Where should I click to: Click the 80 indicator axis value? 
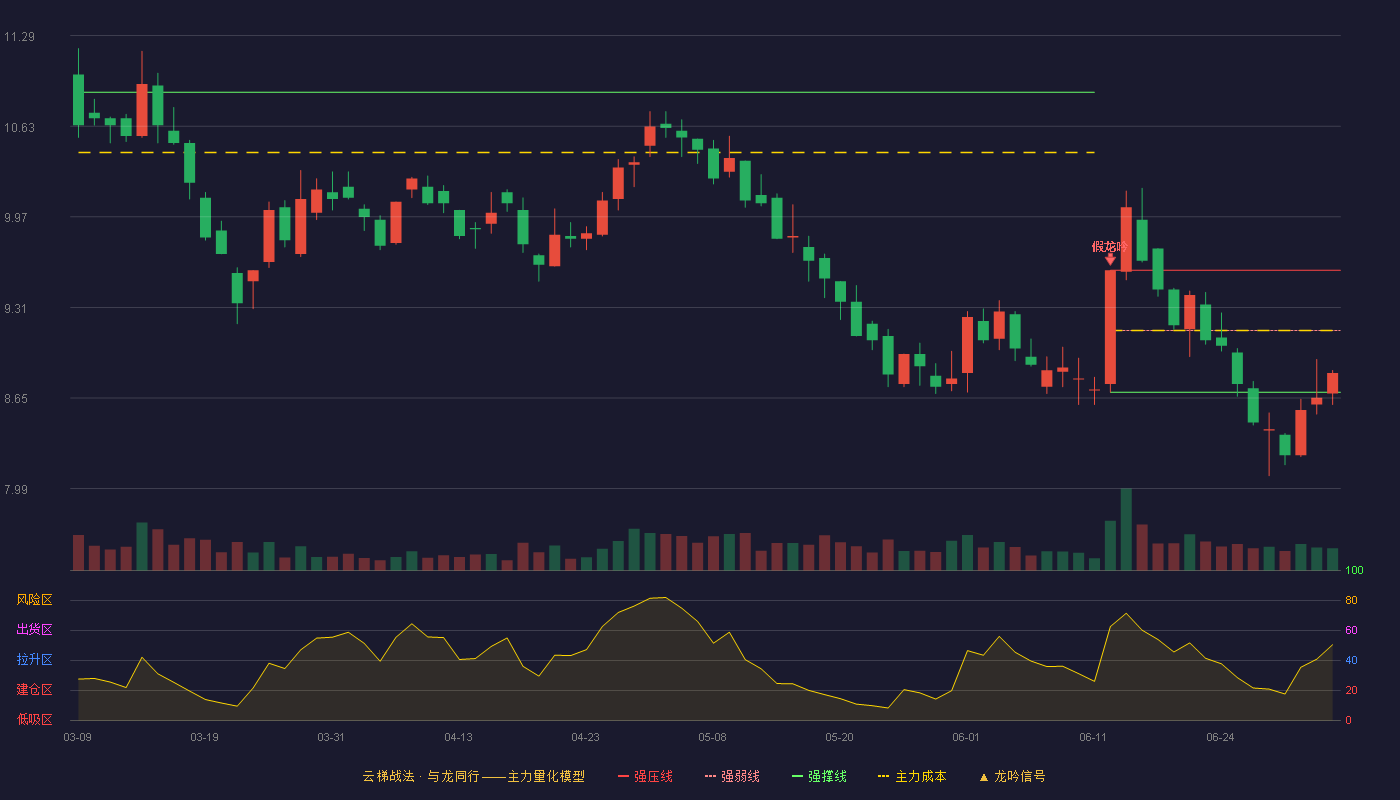coord(1351,601)
